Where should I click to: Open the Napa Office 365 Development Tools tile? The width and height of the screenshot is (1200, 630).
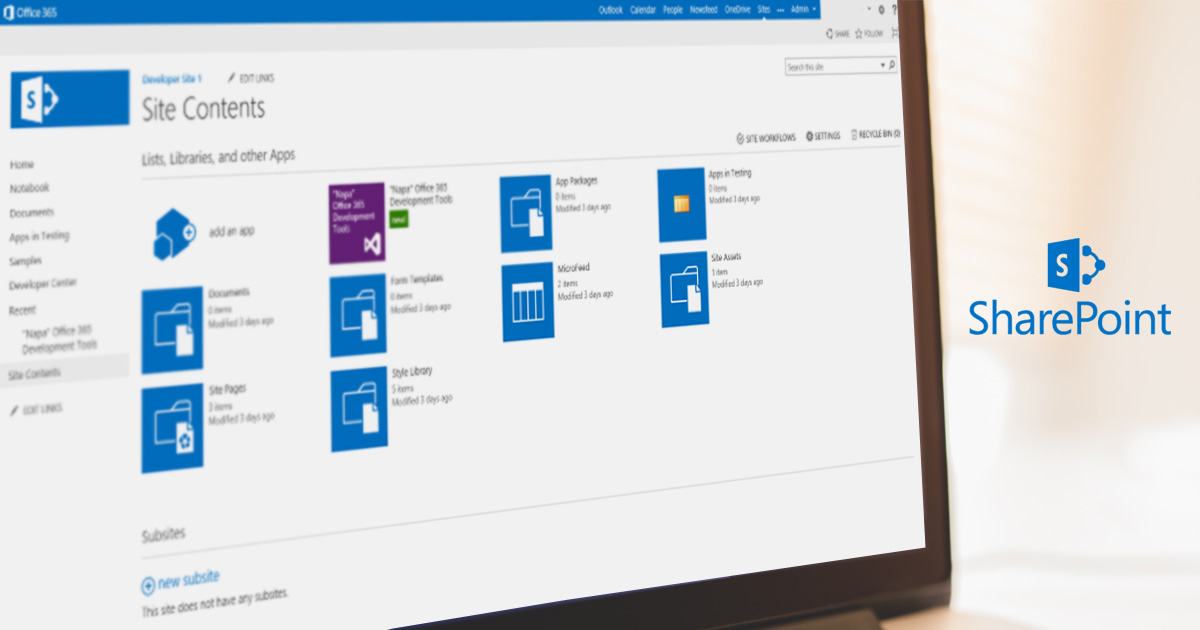357,223
